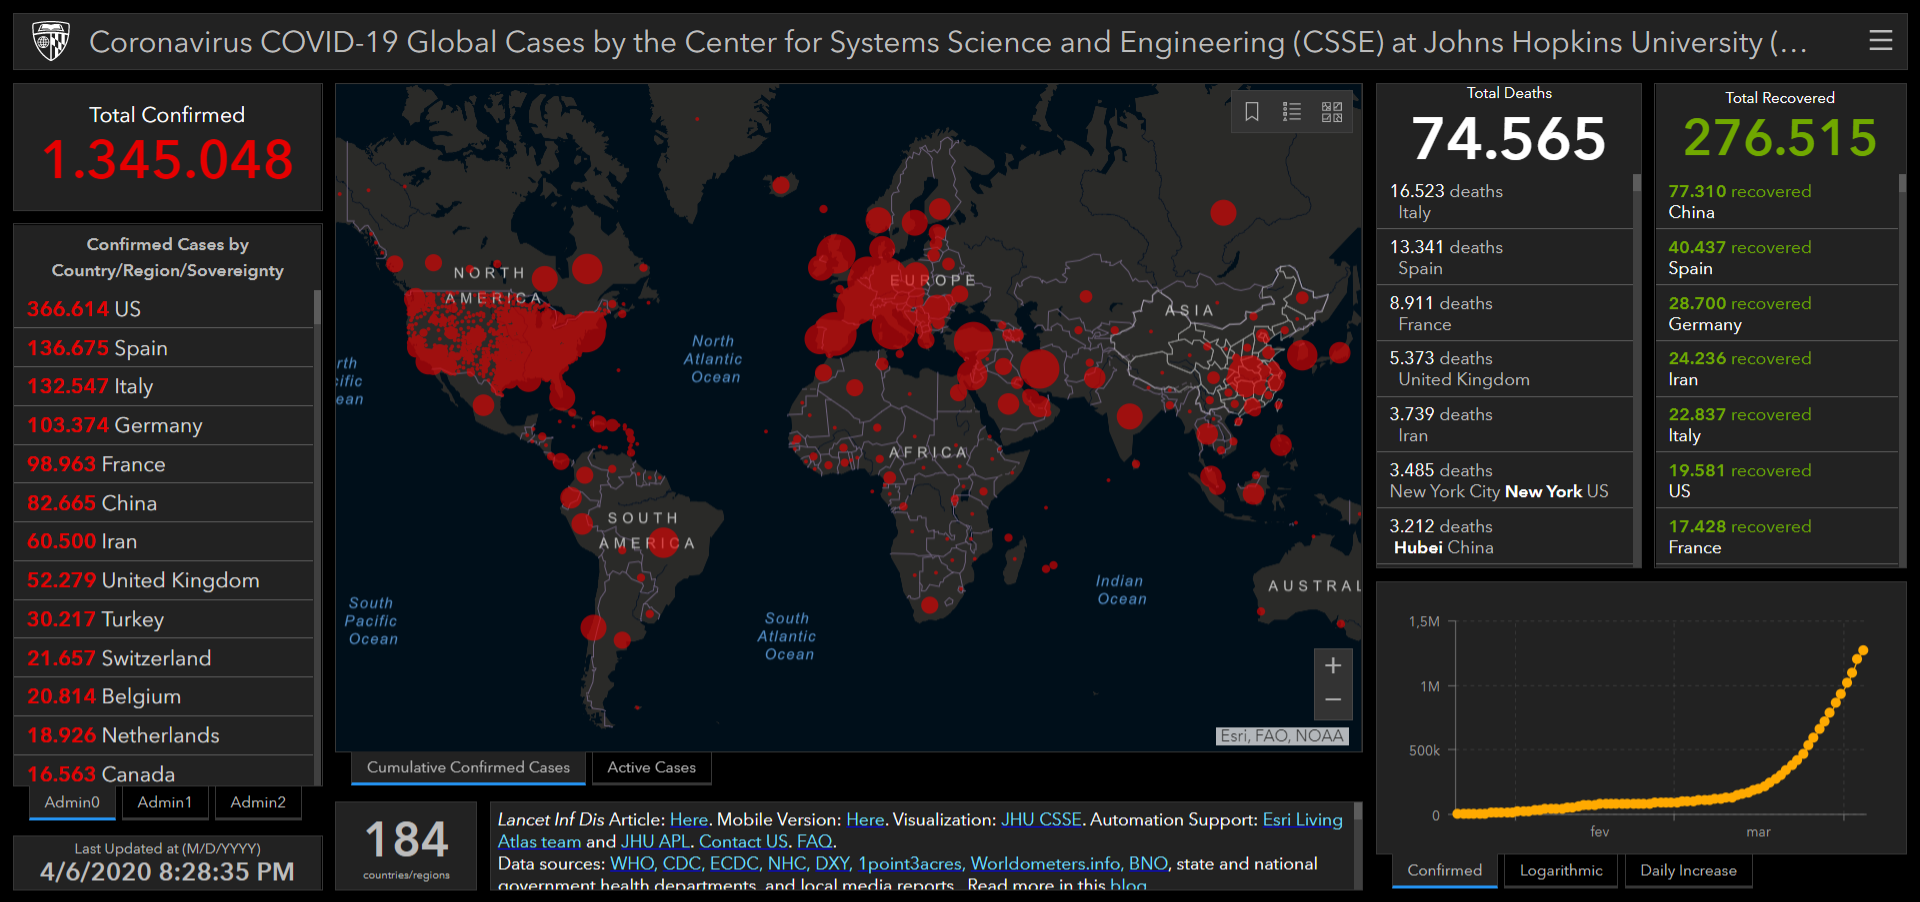Screen dimensions: 1920x902
Task: Switch chart to Logarithmic tab
Action: [1561, 870]
